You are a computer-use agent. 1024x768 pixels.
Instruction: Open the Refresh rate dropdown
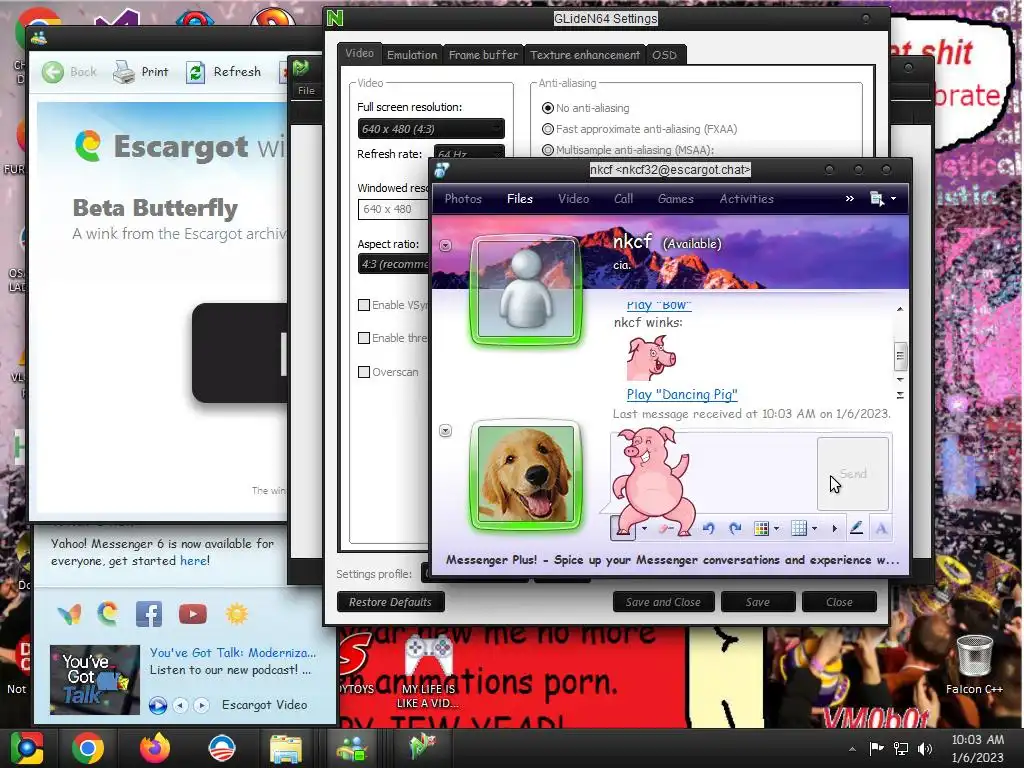469,152
